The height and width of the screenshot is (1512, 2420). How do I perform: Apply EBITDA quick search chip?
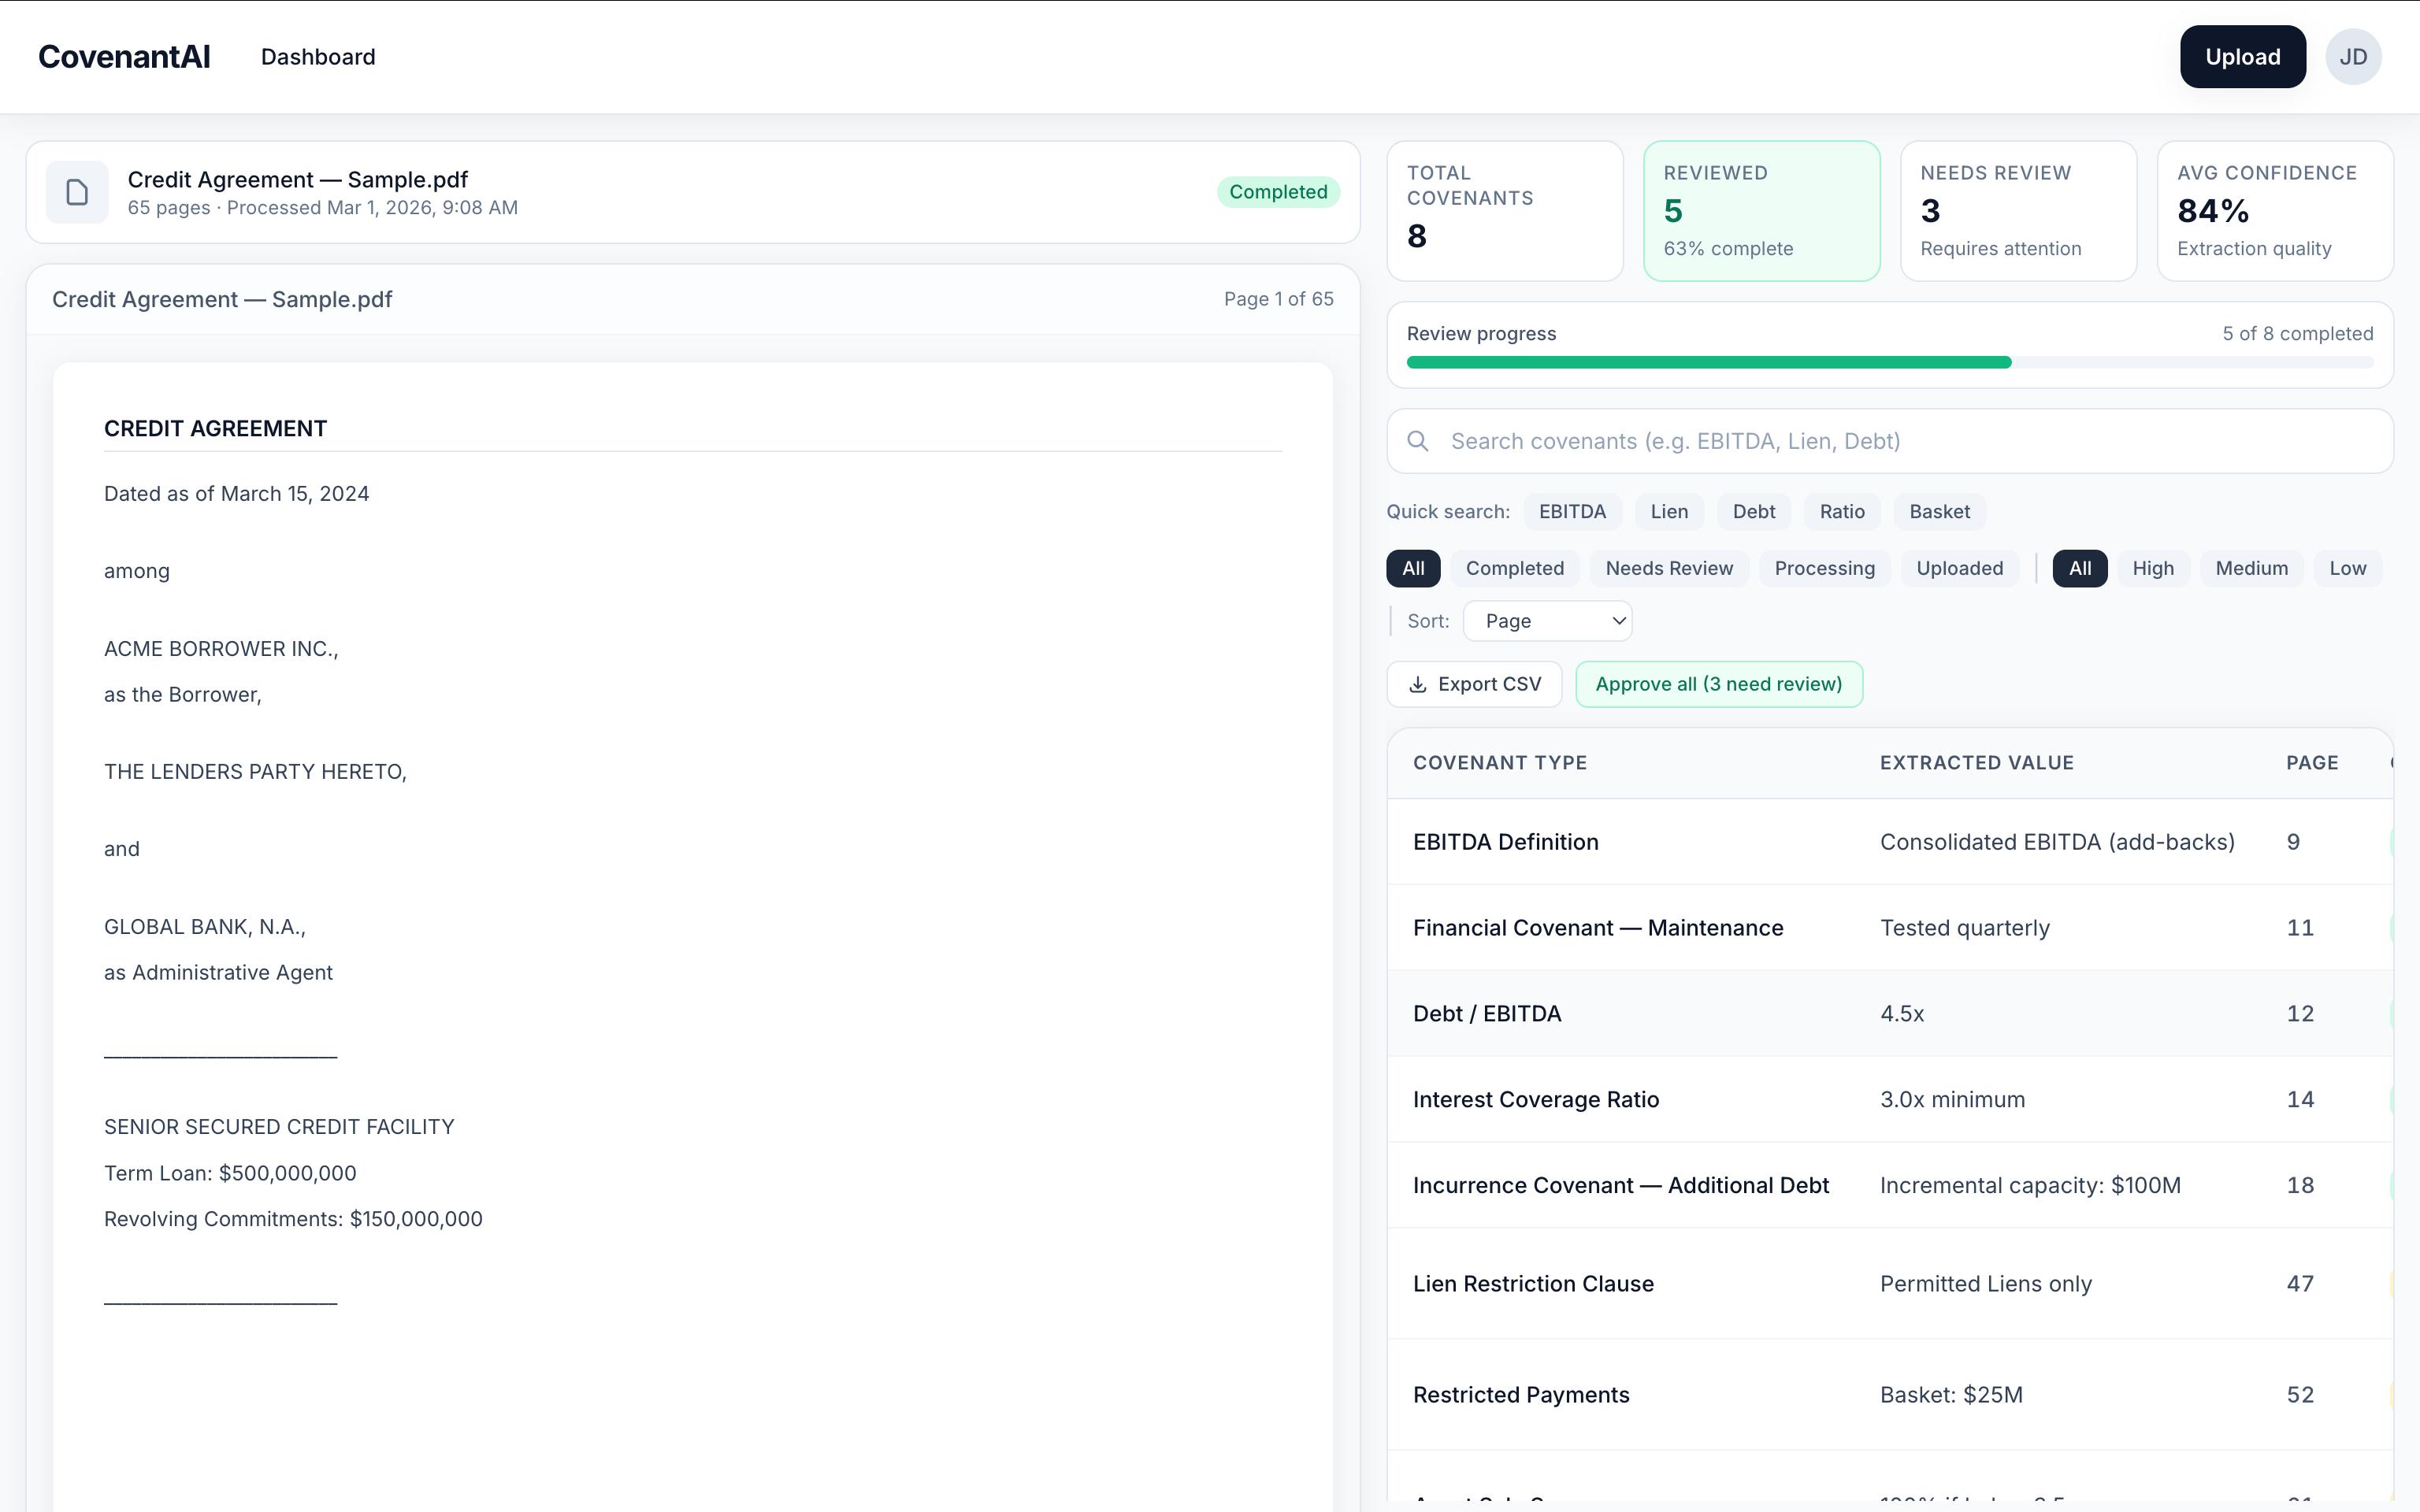tap(1572, 512)
